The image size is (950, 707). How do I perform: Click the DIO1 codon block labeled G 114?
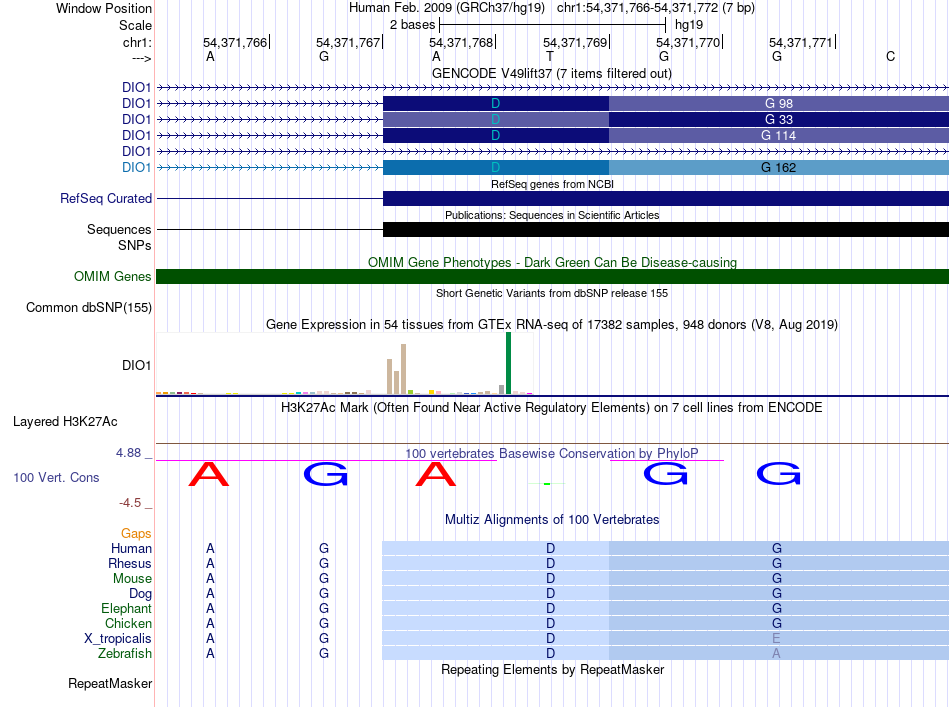pos(779,136)
